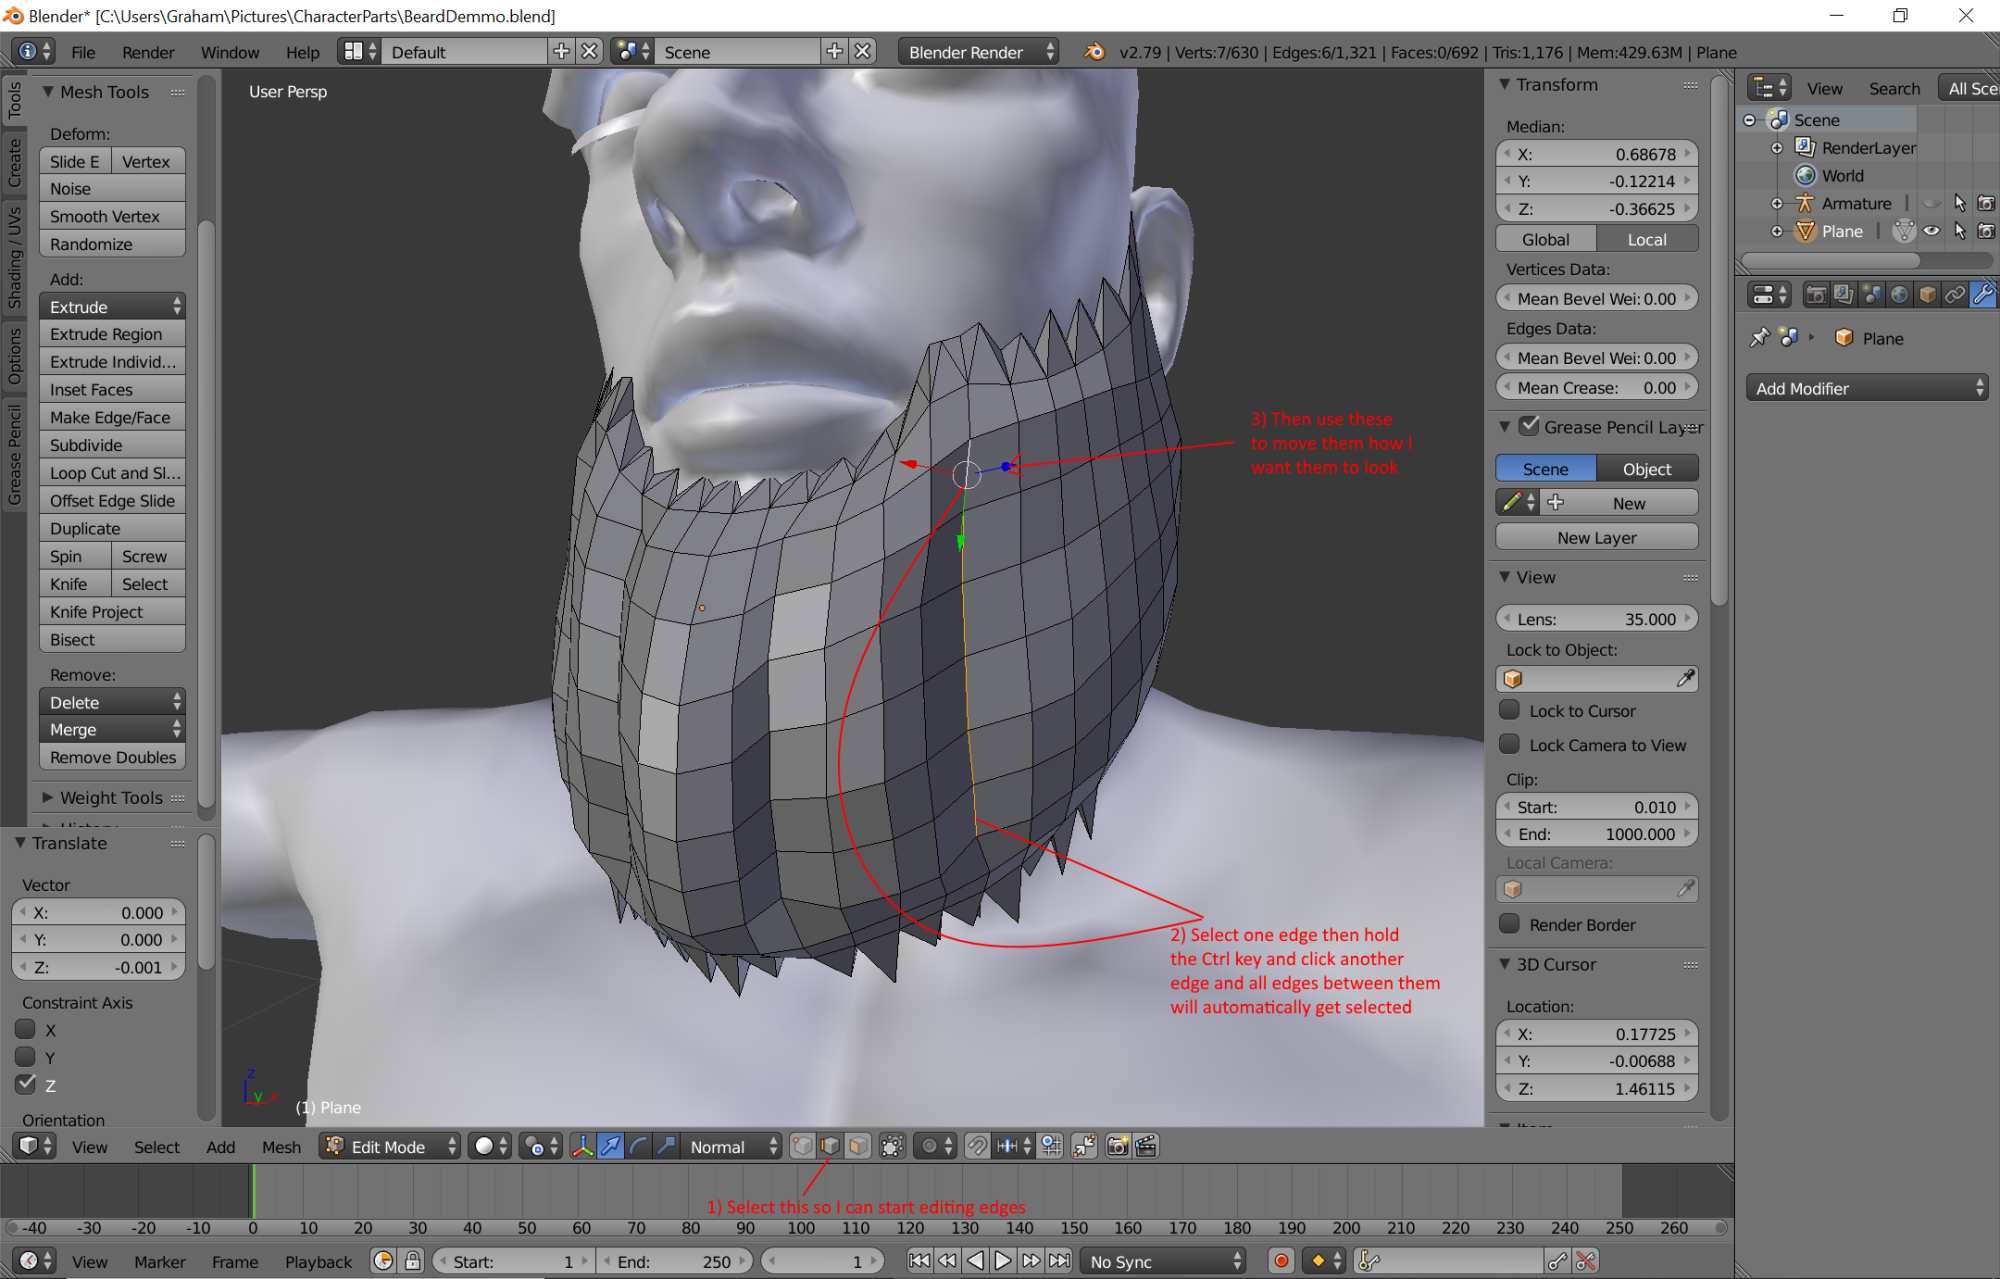The image size is (2000, 1279).
Task: Disable the Z constraint axis checkbox
Action: click(x=26, y=1084)
